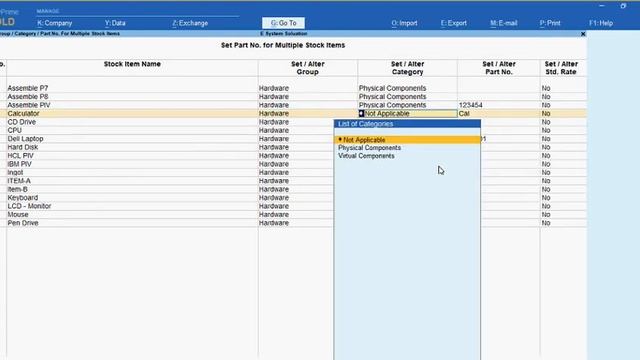
Task: Click Physical Components category of Assemble PIV
Action: (x=392, y=105)
